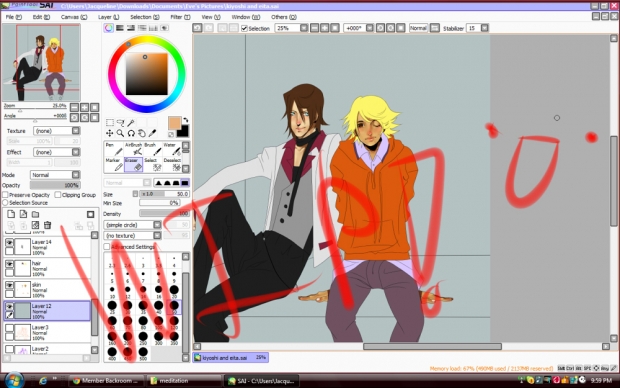Activate the eyedropper tool

[152, 133]
